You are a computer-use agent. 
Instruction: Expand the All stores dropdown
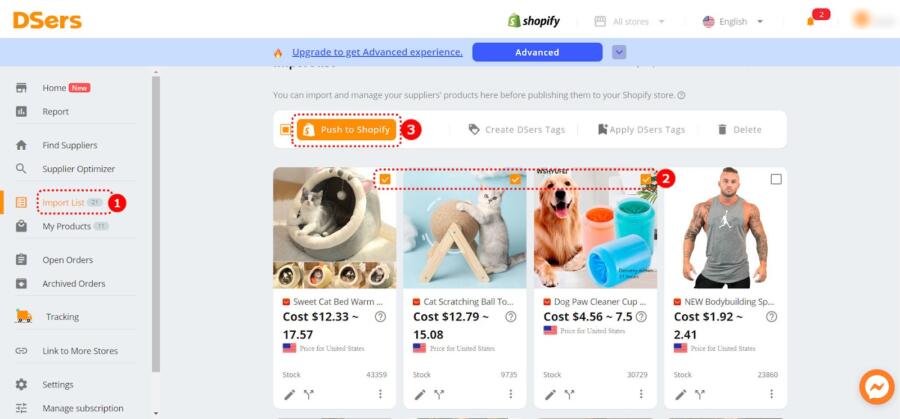(630, 22)
